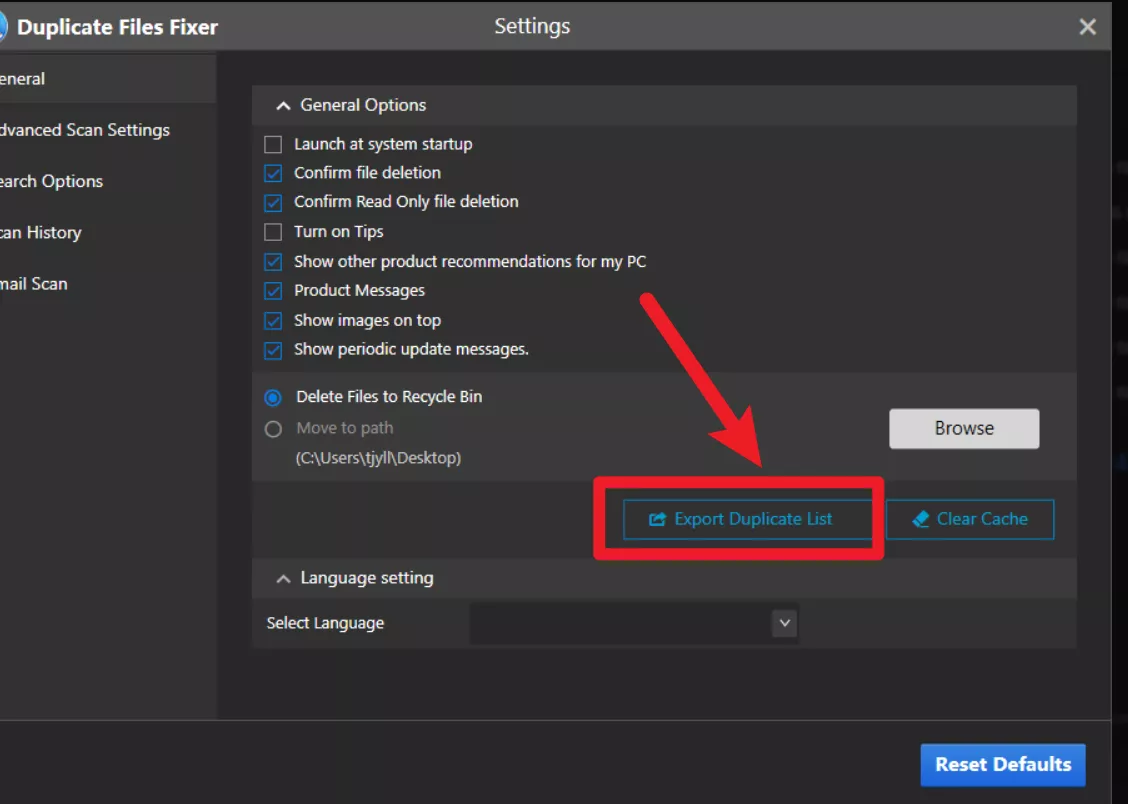Open the Scan History tab
This screenshot has height=804, width=1128.
click(108, 232)
